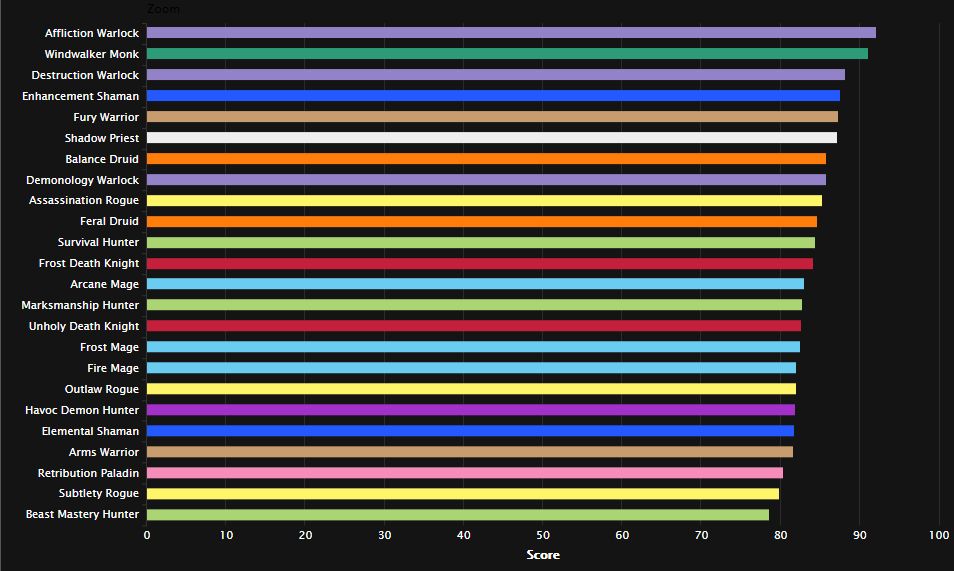
Task: Click the Enhancement Shaman blue bar
Action: [493, 96]
